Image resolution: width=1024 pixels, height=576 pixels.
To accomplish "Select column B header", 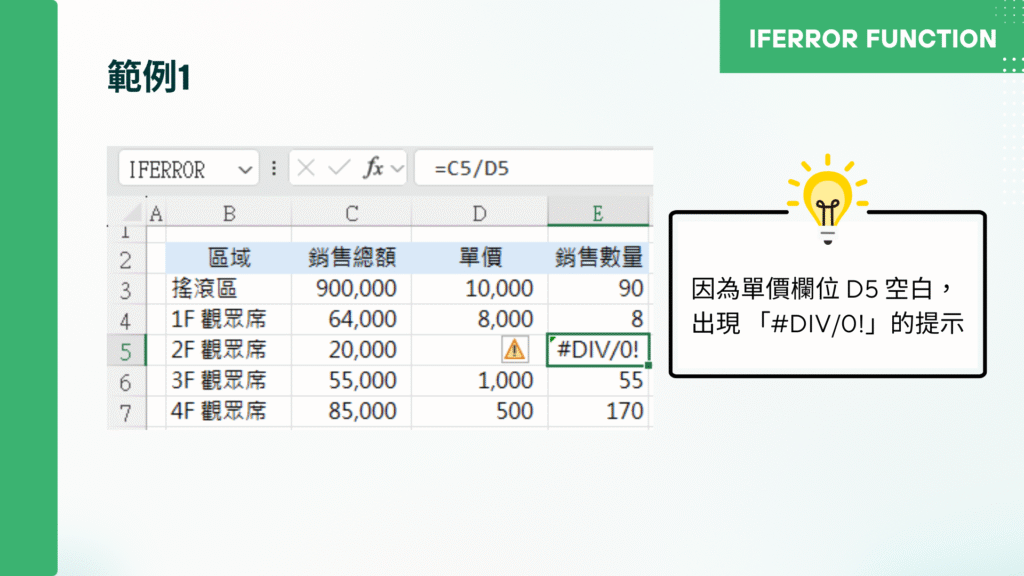I will coord(229,213).
